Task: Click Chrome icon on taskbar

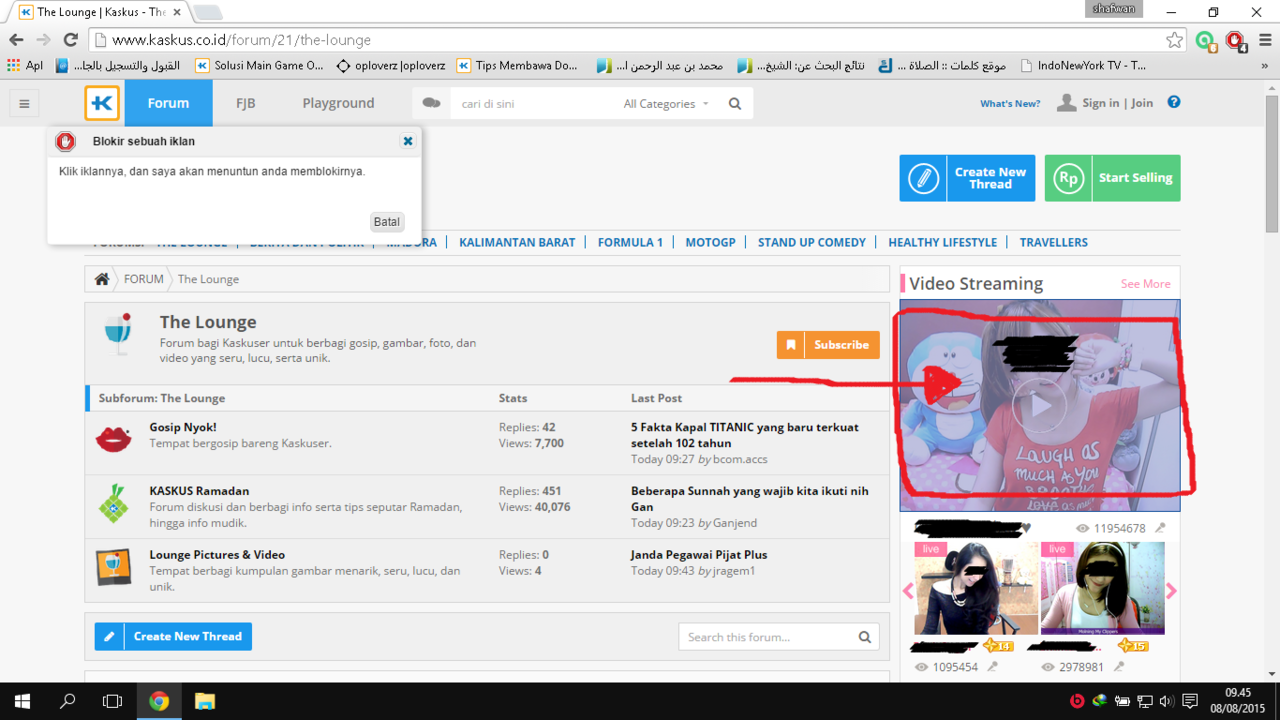Action: (x=159, y=701)
